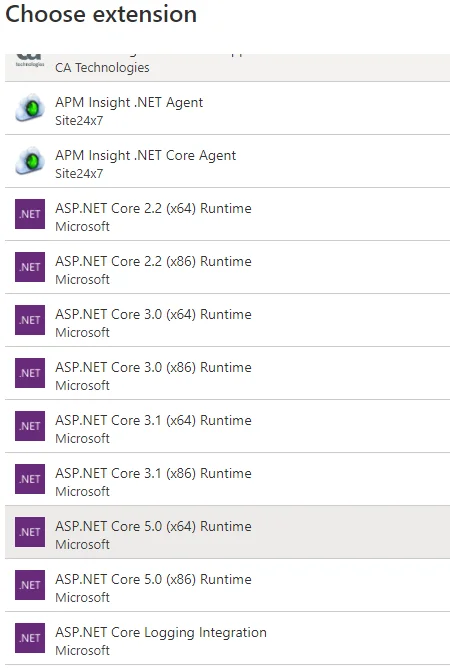
Task: Click .NET icon for ASP.NET Core Logging Integration
Action: click(x=30, y=638)
